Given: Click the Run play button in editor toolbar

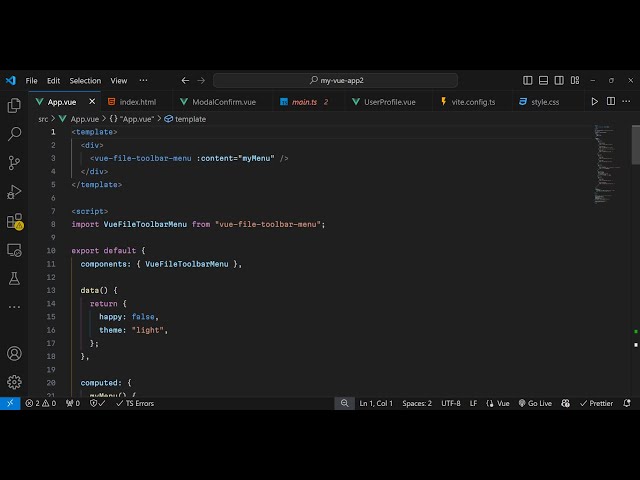Looking at the screenshot, I should 595,101.
